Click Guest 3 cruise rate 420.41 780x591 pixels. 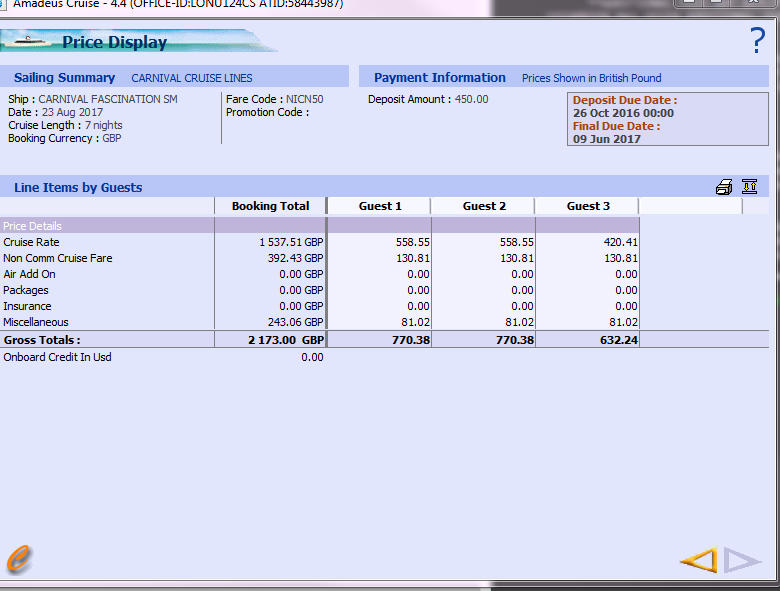(x=620, y=242)
